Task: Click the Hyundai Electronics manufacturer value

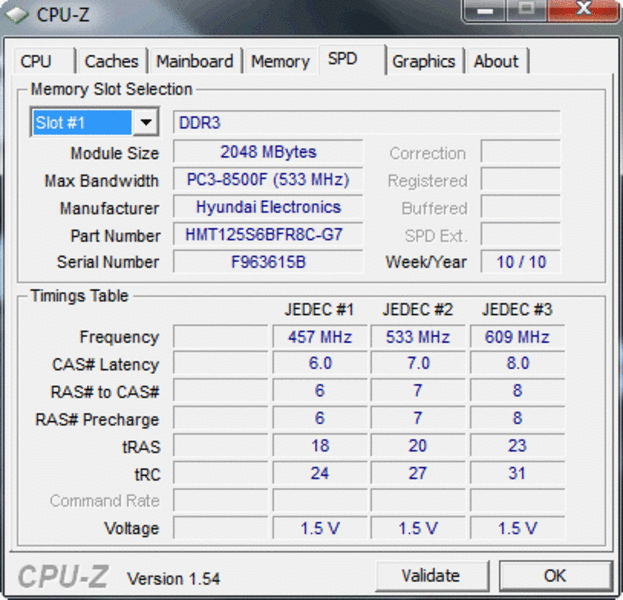Action: click(268, 207)
